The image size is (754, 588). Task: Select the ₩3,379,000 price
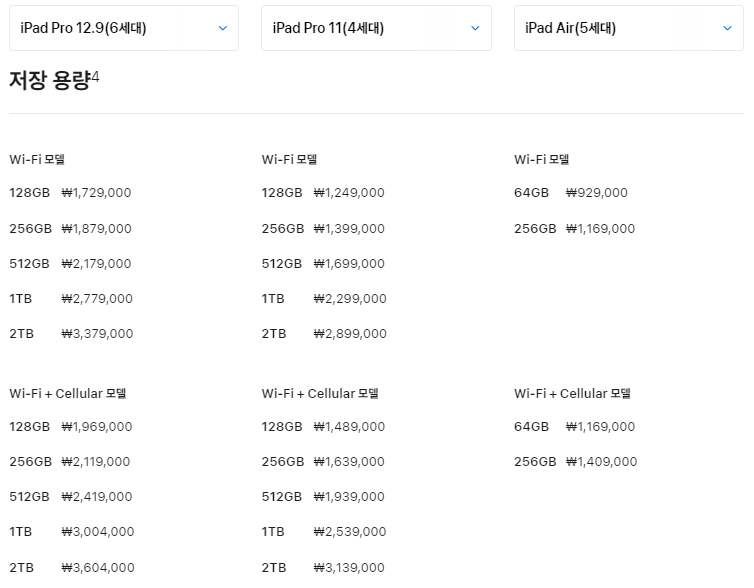click(x=97, y=334)
